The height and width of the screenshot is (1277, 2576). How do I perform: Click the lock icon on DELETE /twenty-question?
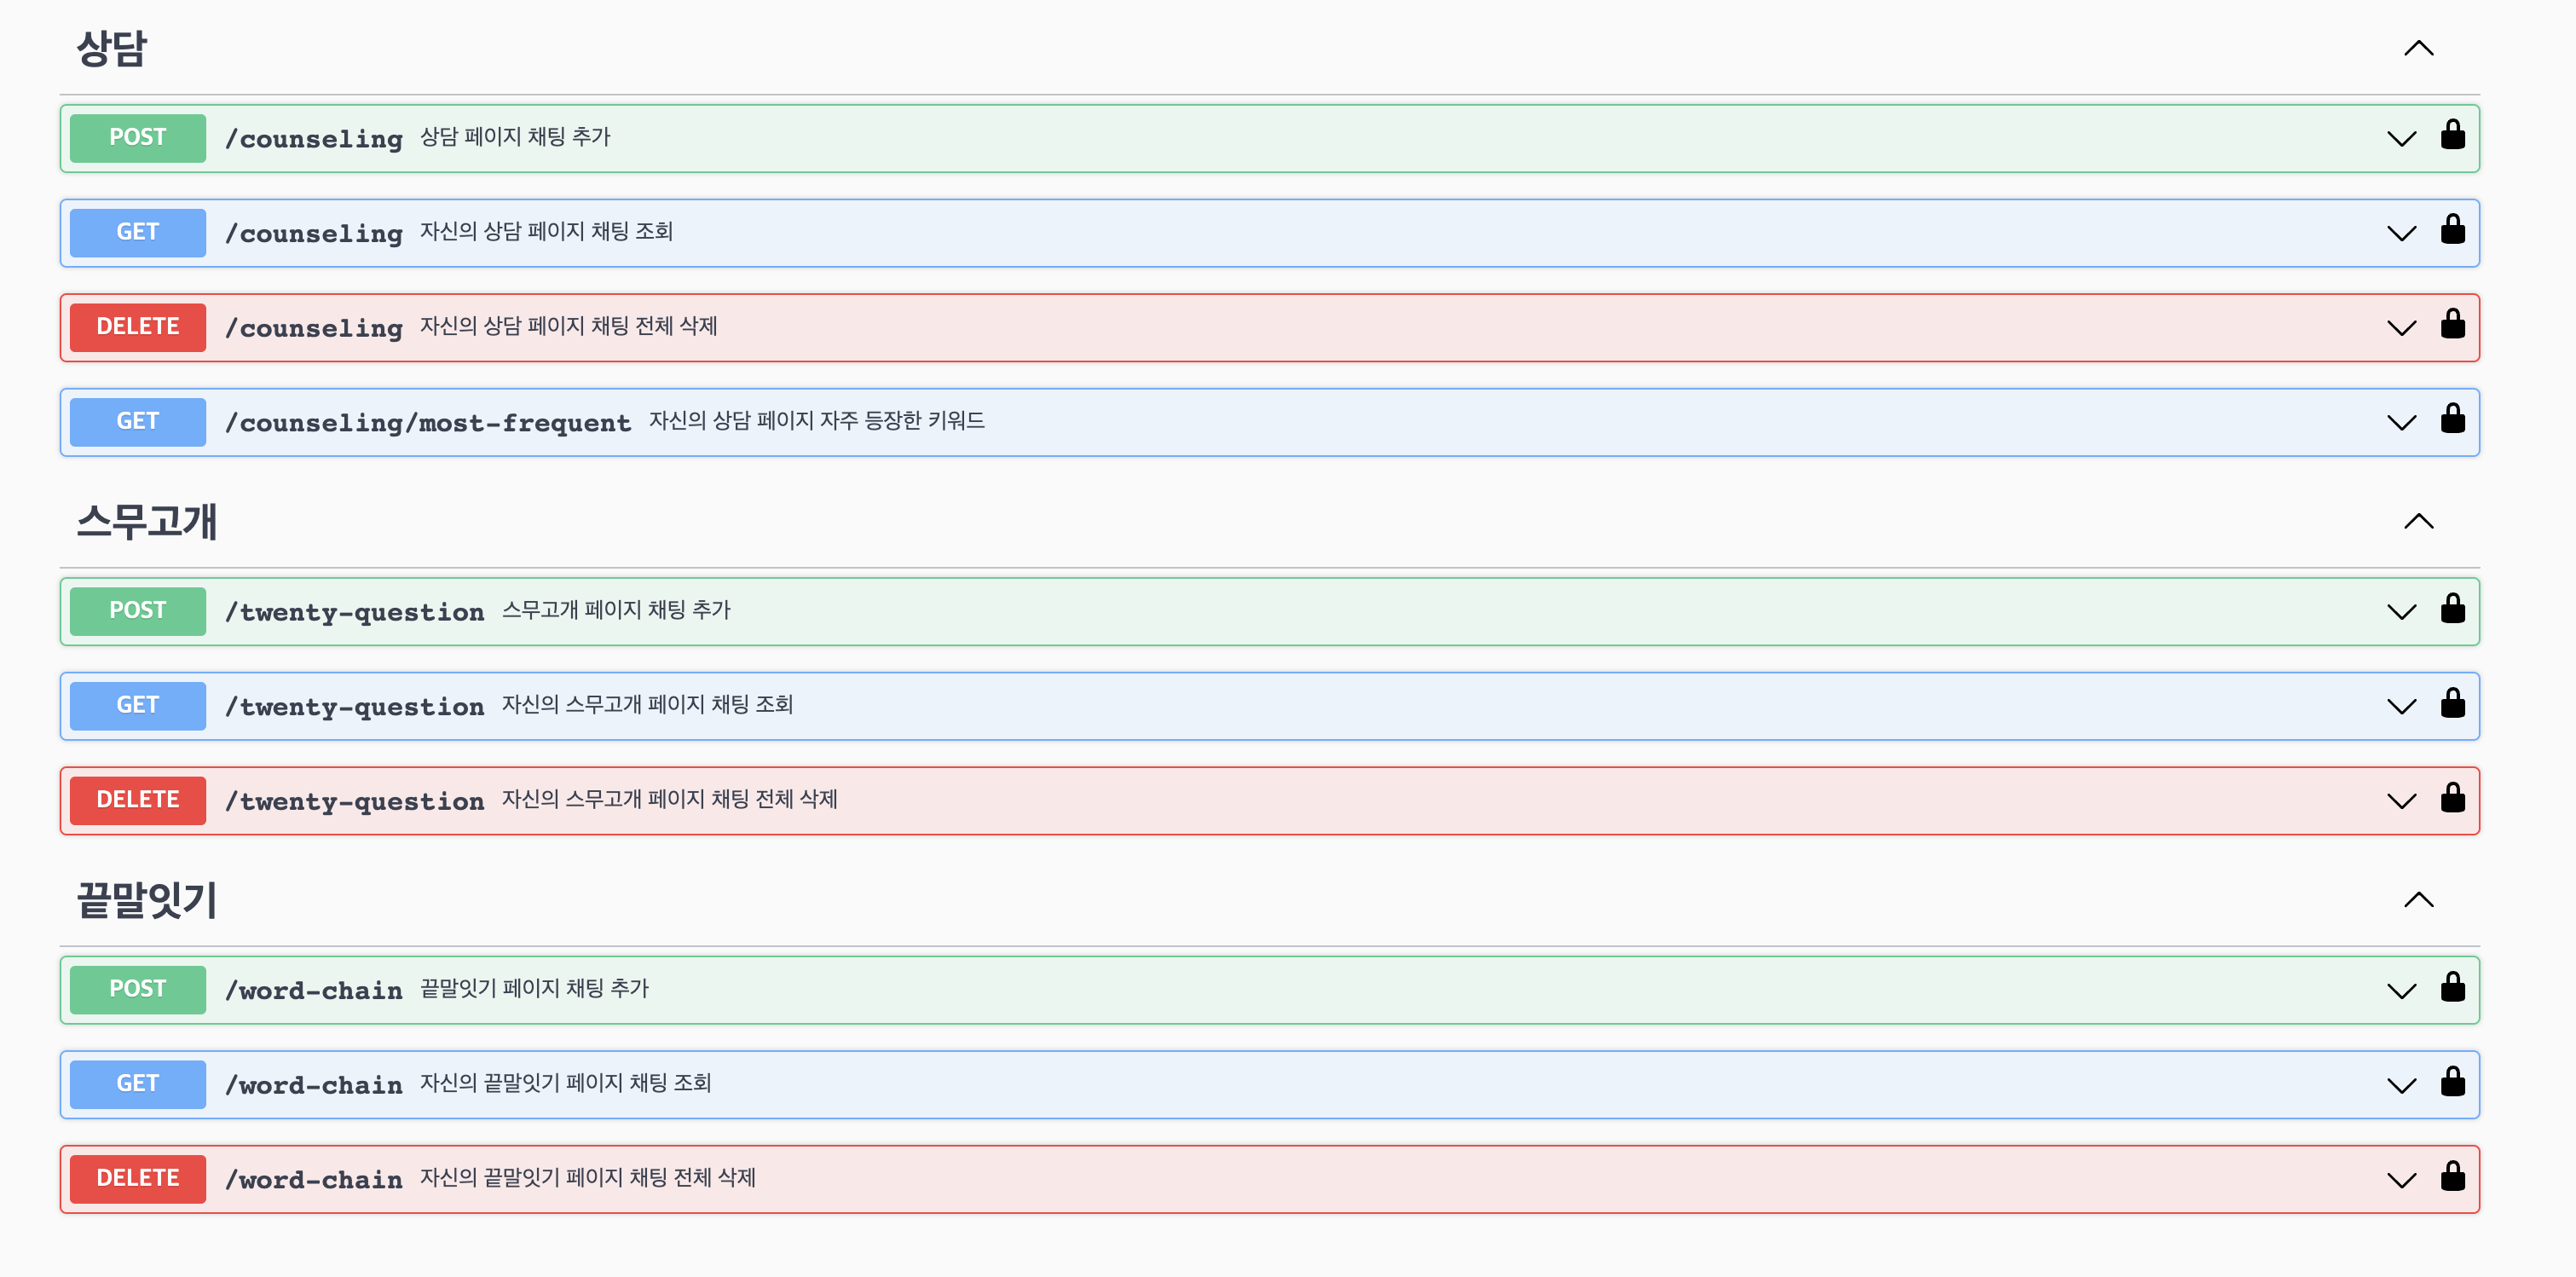(2452, 797)
